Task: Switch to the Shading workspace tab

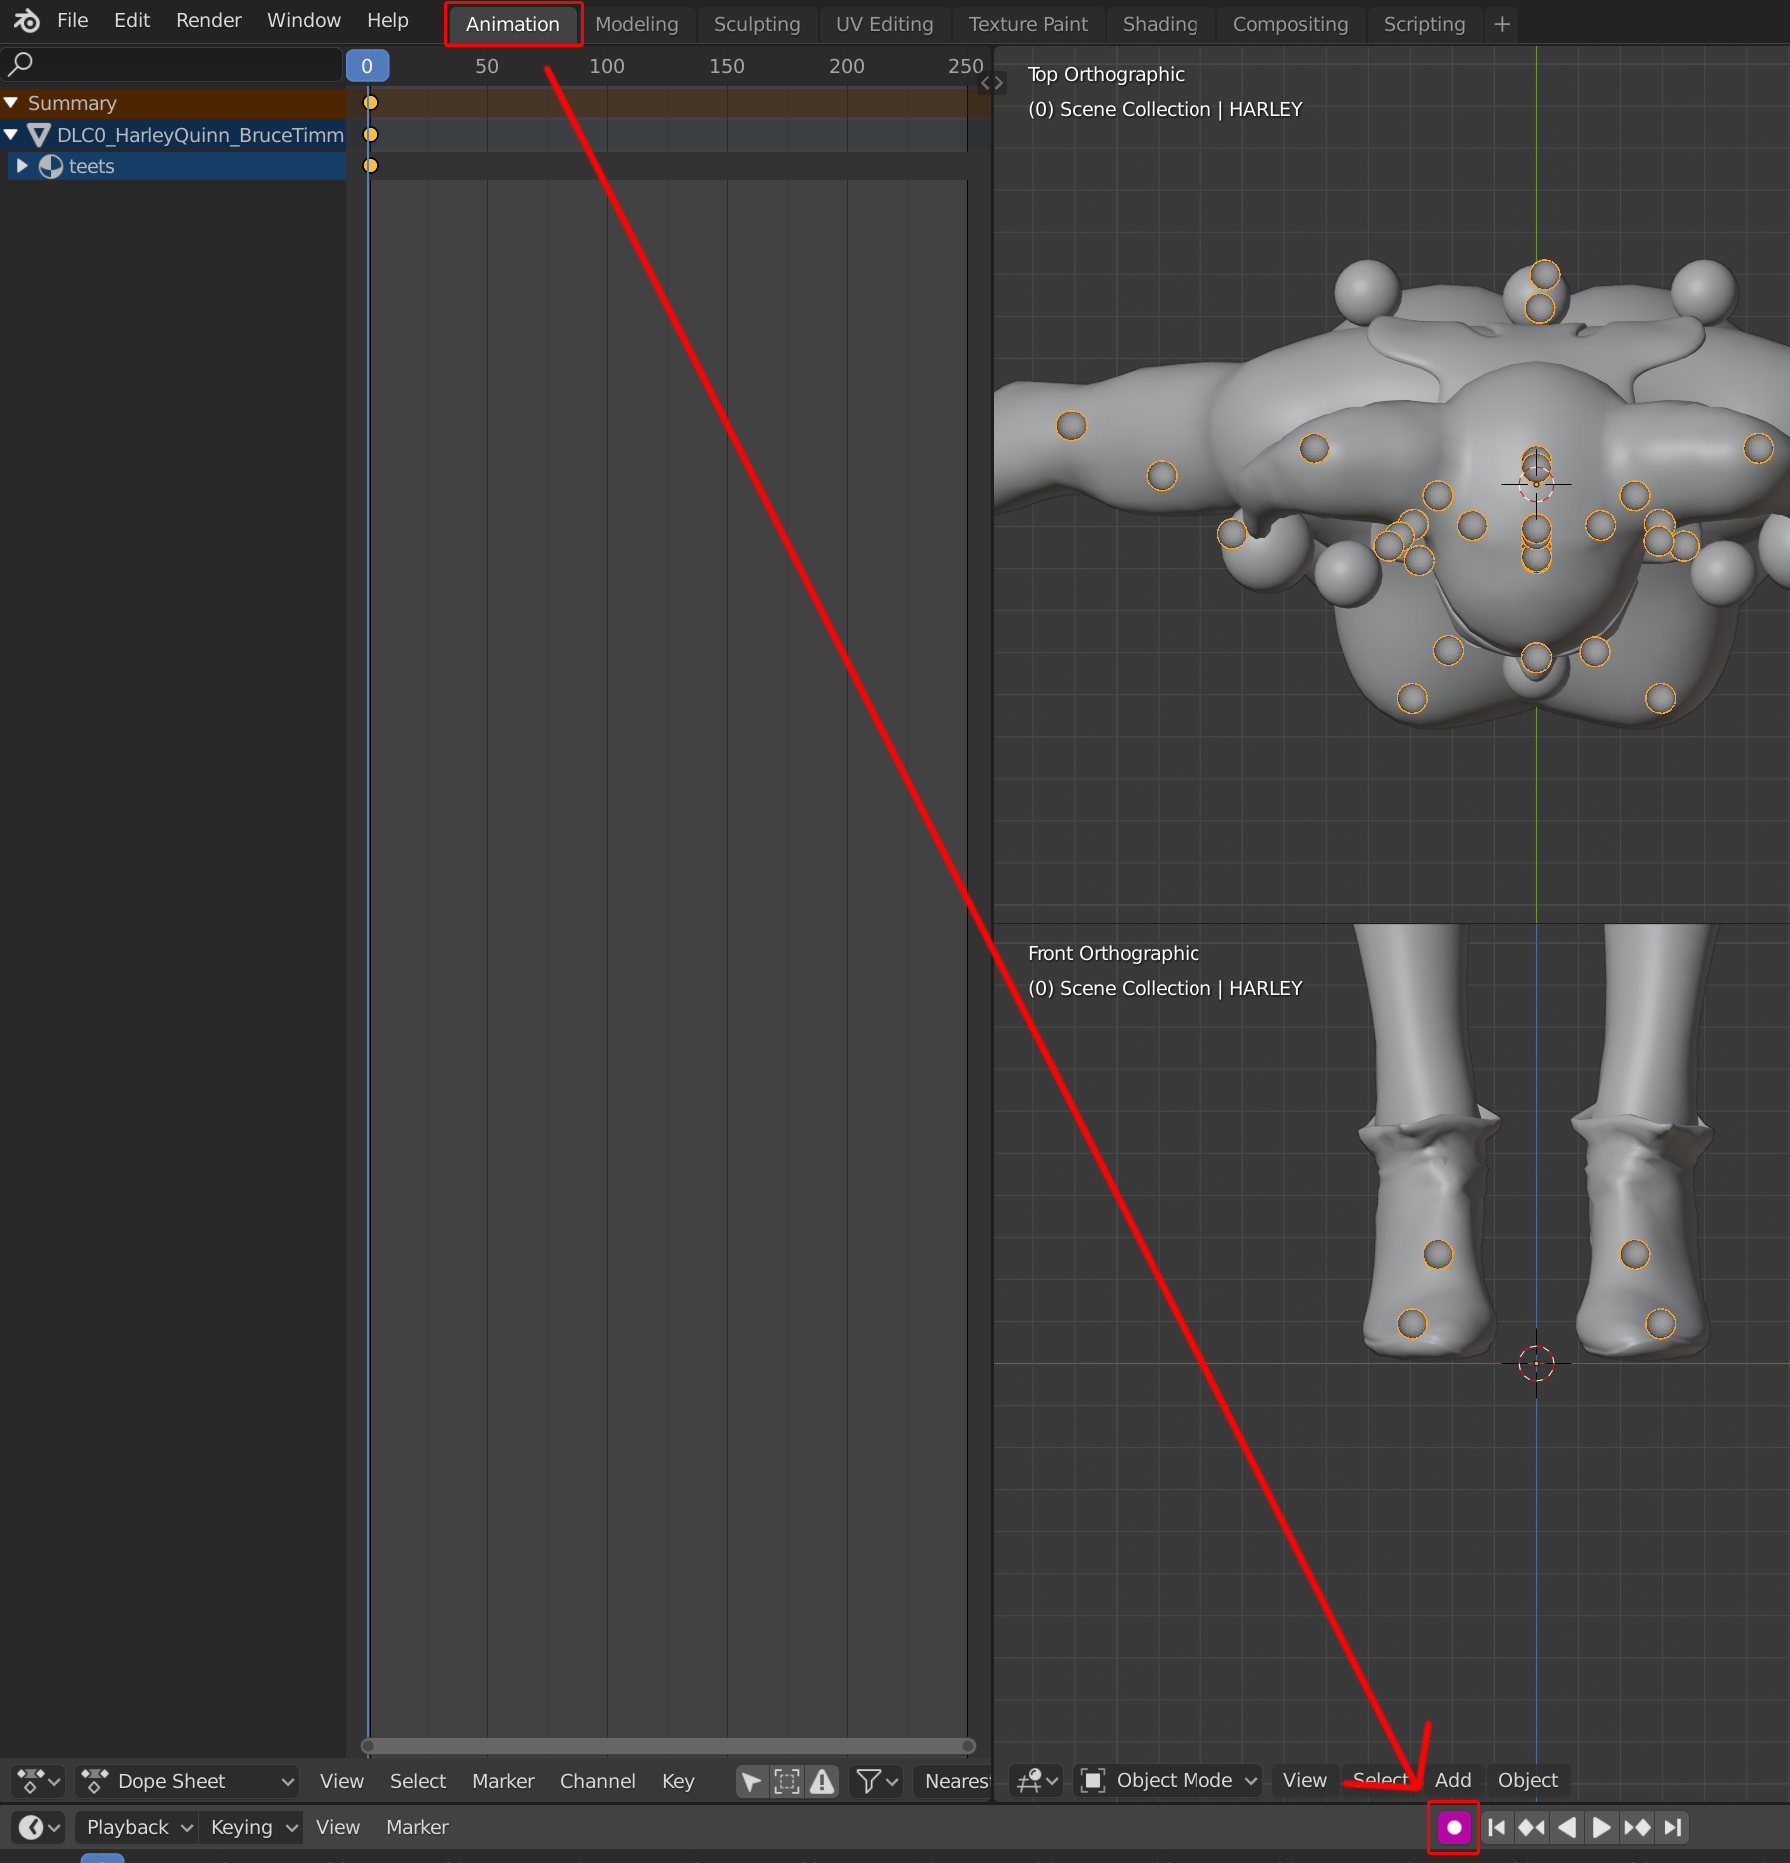Action: 1160,24
